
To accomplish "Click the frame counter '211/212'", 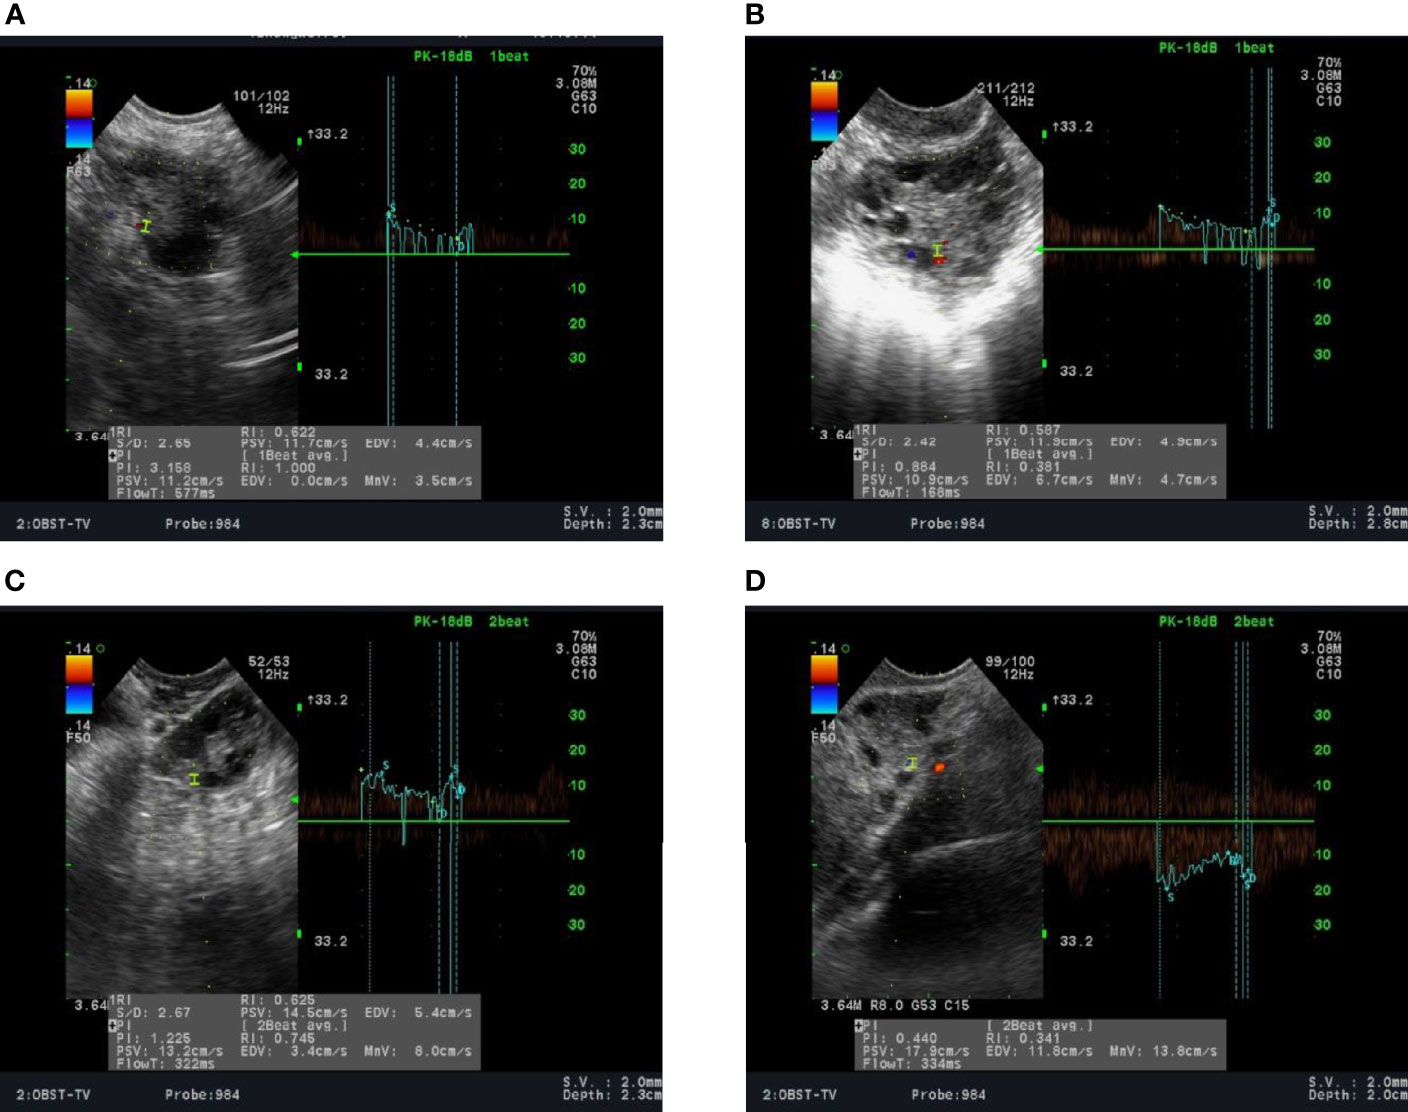I will (1005, 88).
